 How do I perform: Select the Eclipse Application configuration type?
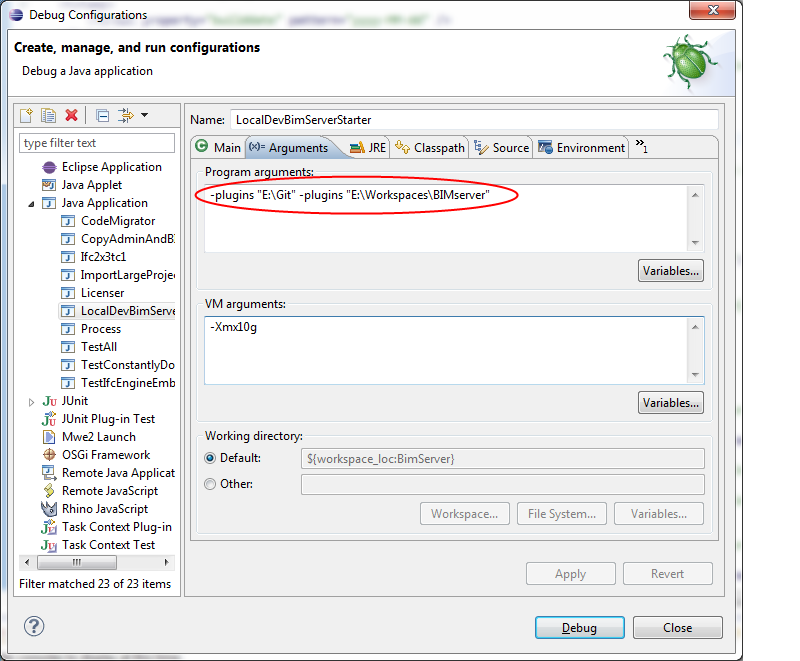click(110, 167)
